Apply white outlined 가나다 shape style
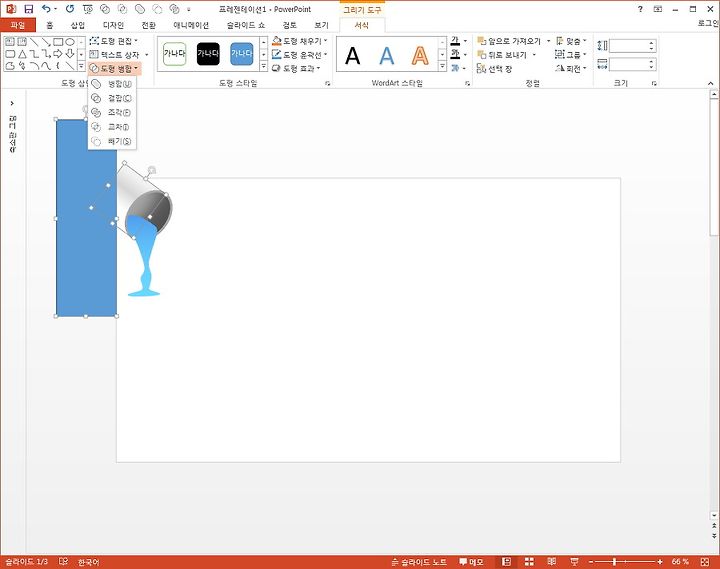Image resolution: width=720 pixels, height=569 pixels. [x=174, y=54]
